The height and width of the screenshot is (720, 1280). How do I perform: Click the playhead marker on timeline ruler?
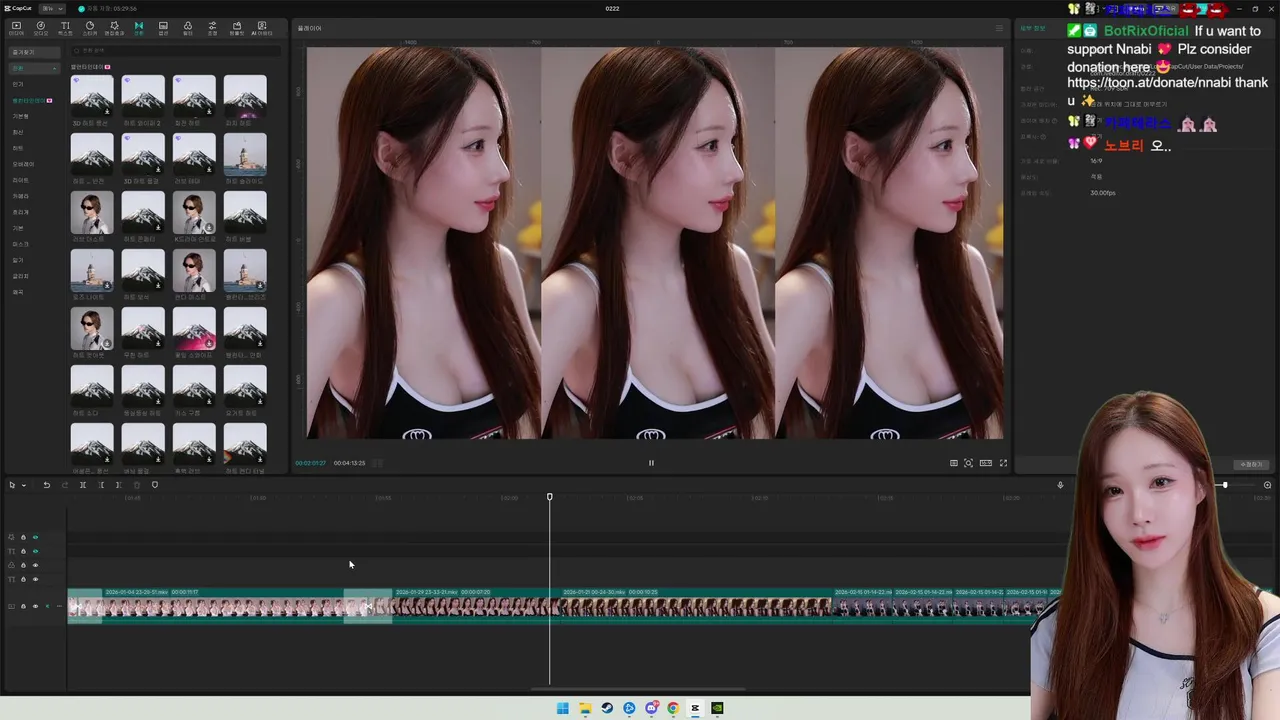click(x=549, y=497)
